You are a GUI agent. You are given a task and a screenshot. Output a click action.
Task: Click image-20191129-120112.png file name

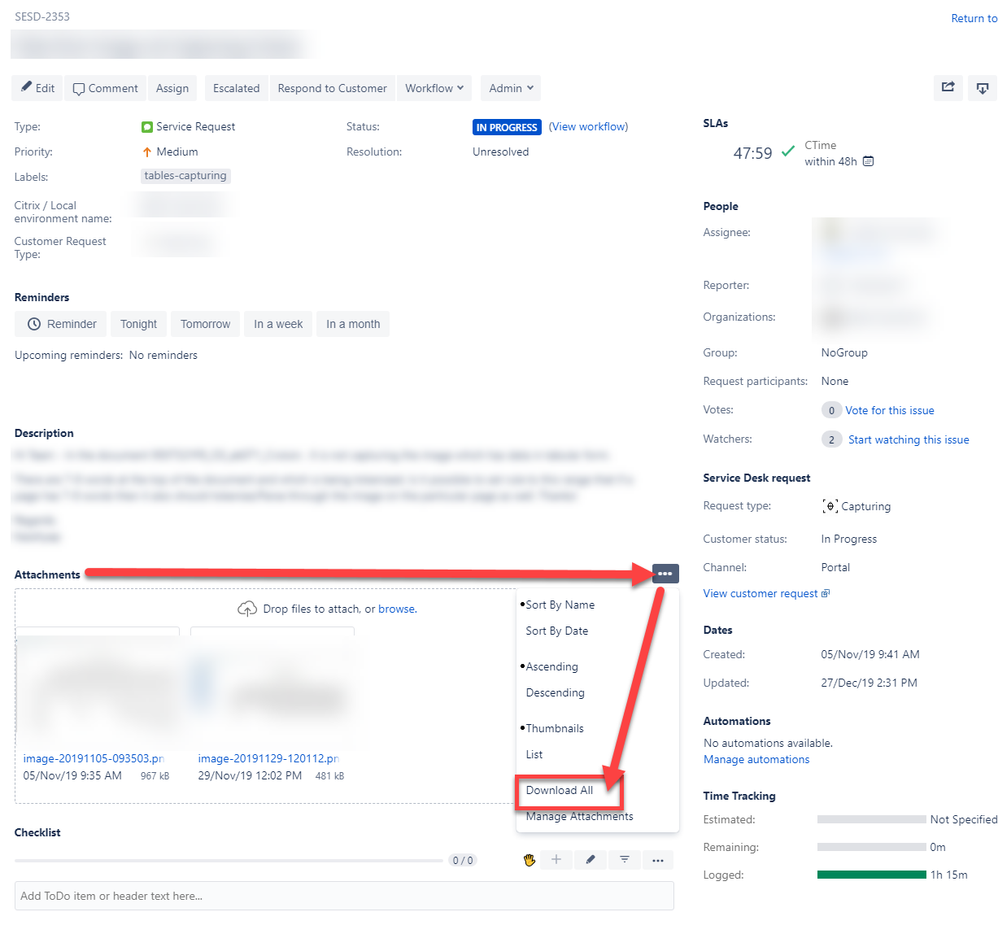click(x=269, y=759)
